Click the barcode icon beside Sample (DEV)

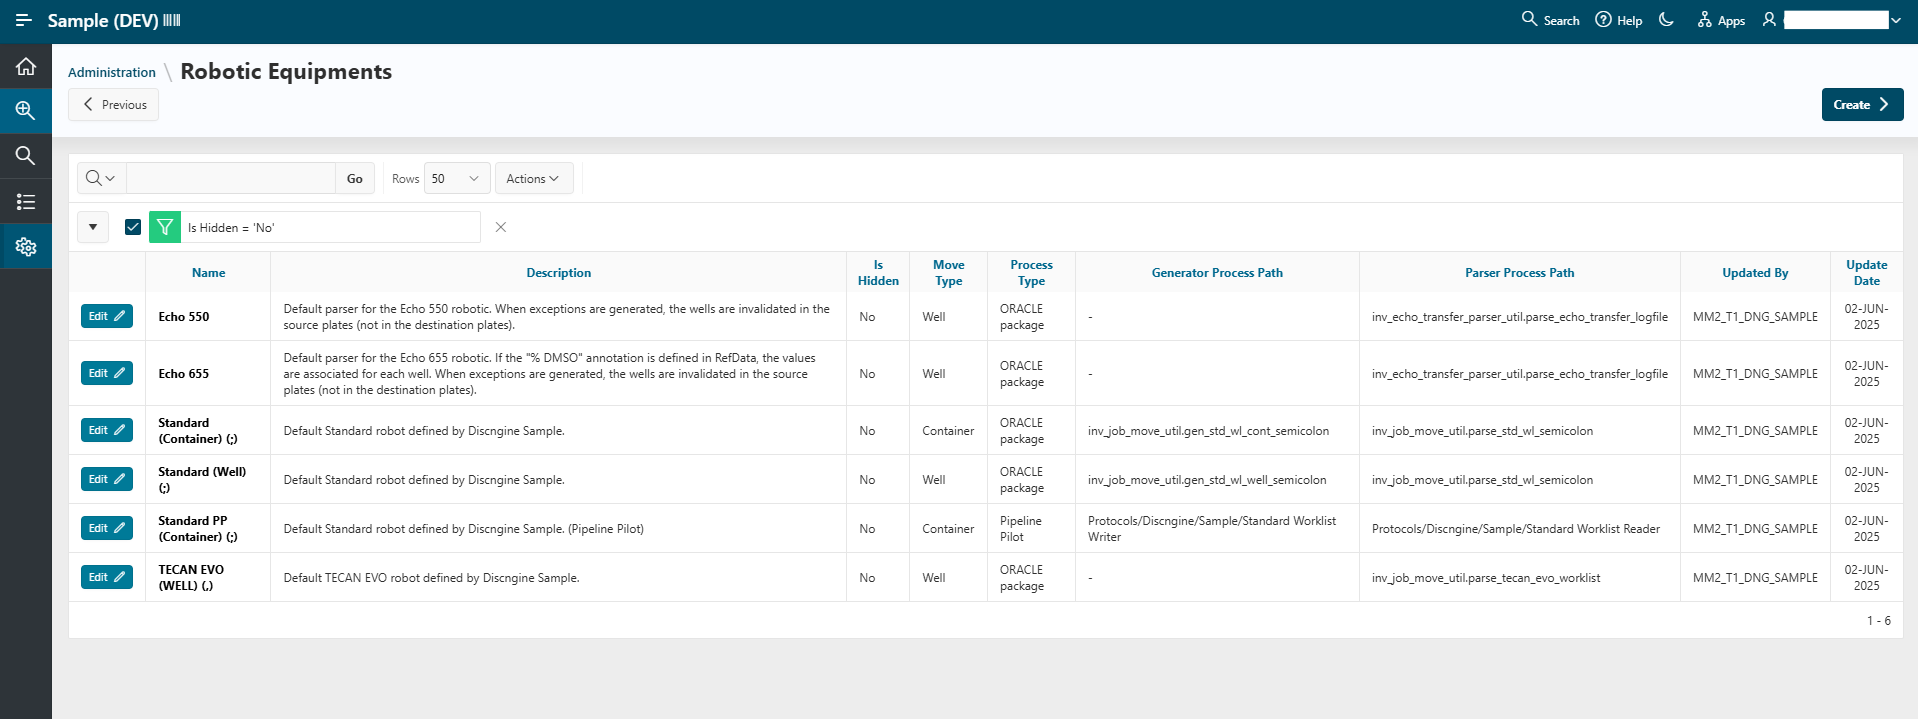pos(172,20)
